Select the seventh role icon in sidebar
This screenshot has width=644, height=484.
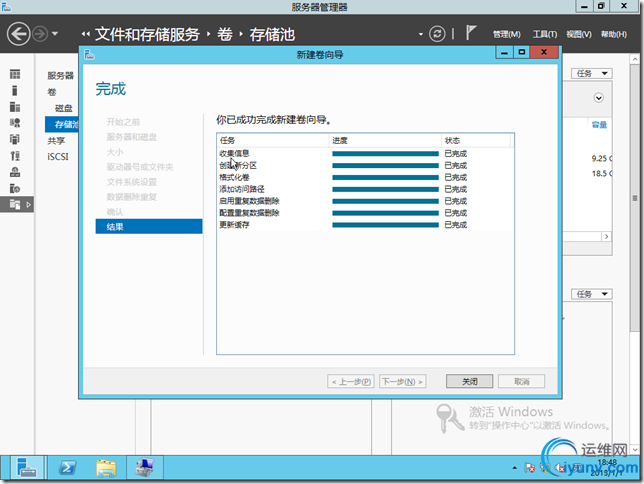(15, 172)
